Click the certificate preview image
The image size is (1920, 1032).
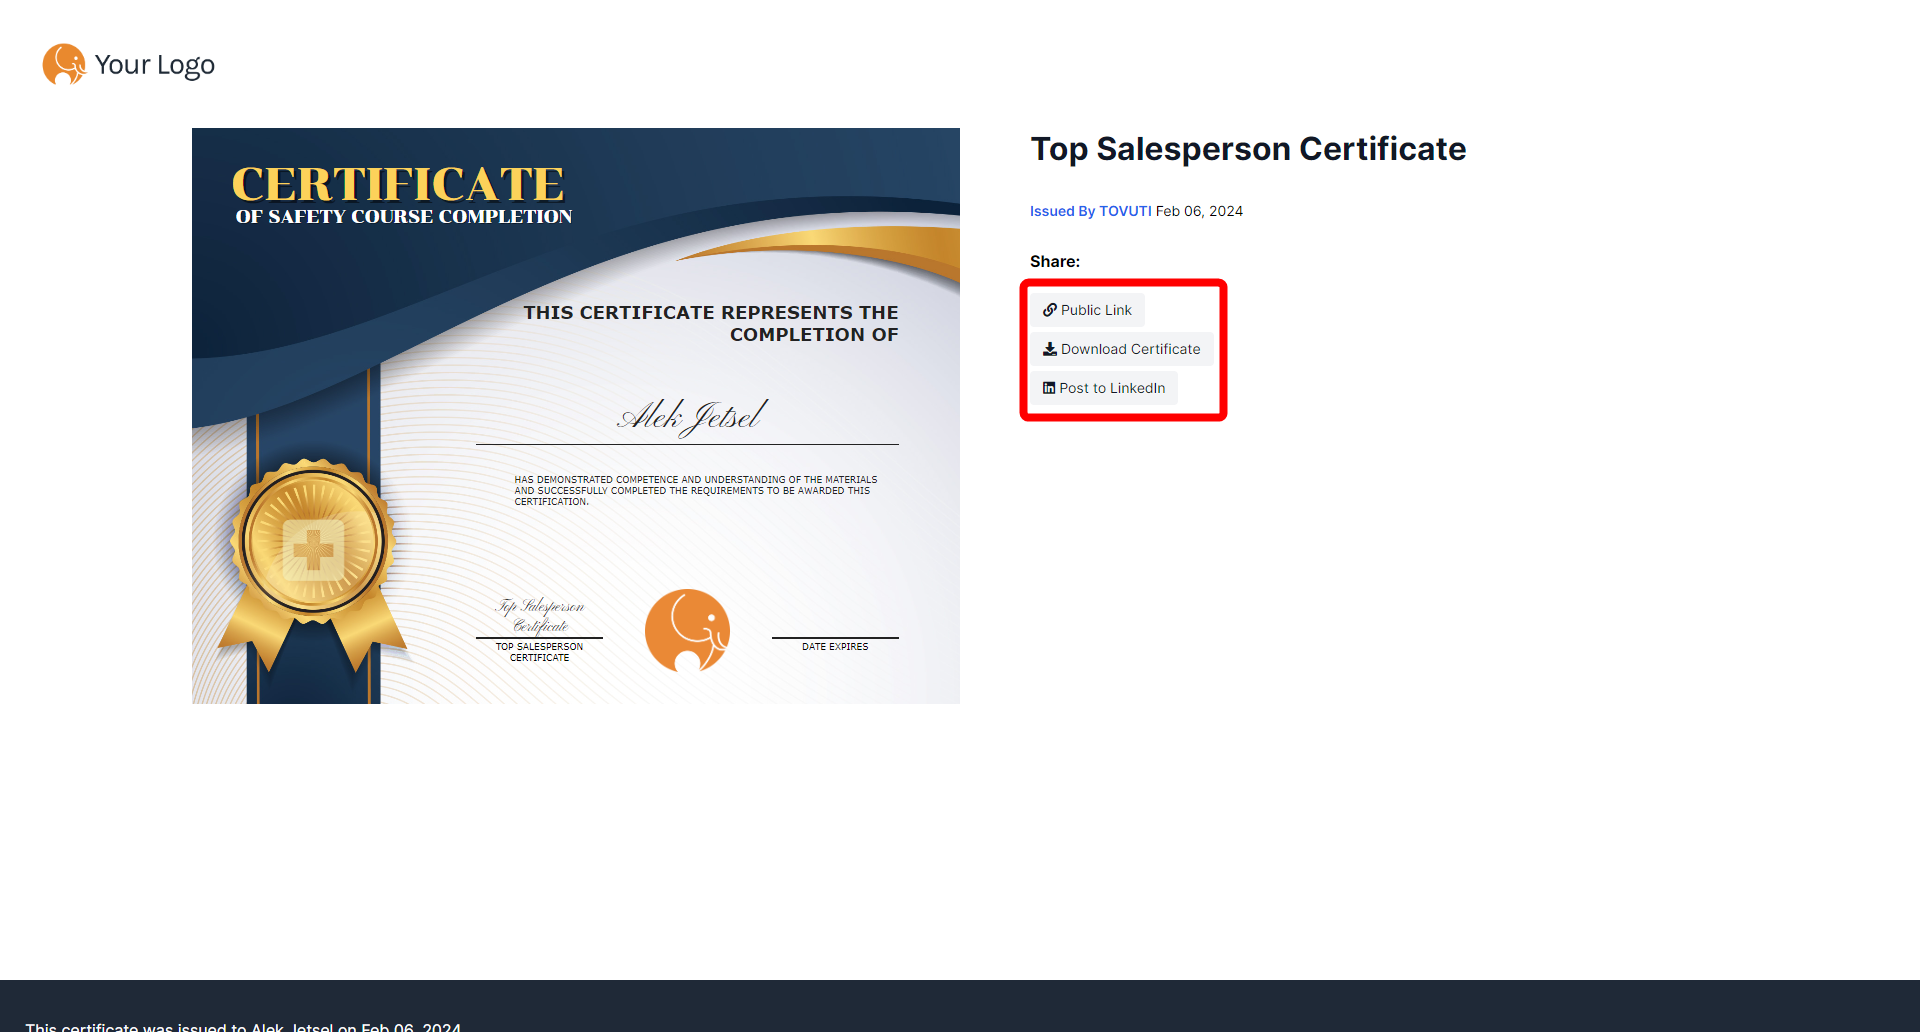coord(576,416)
